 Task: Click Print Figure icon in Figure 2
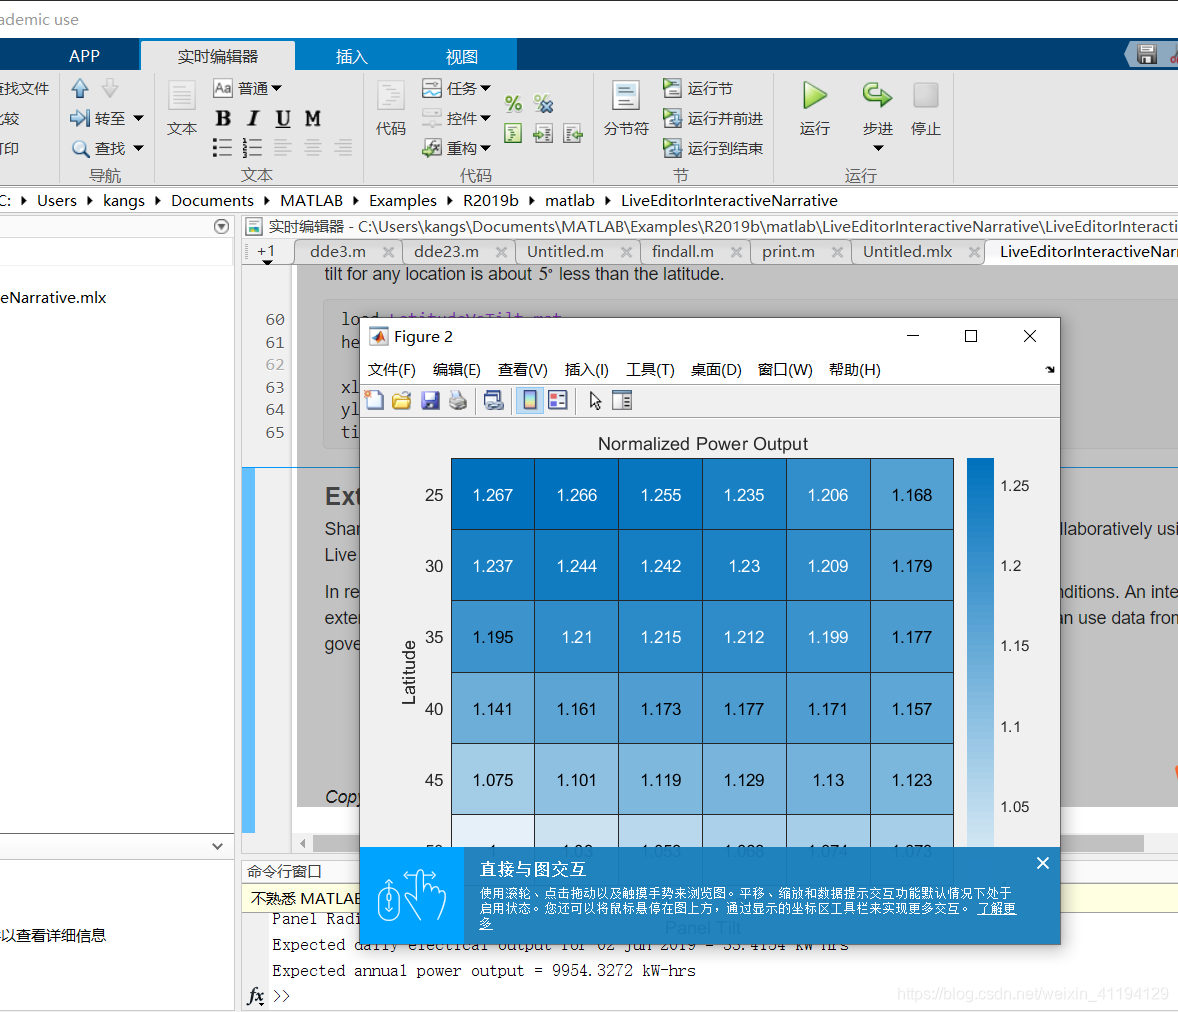(458, 400)
